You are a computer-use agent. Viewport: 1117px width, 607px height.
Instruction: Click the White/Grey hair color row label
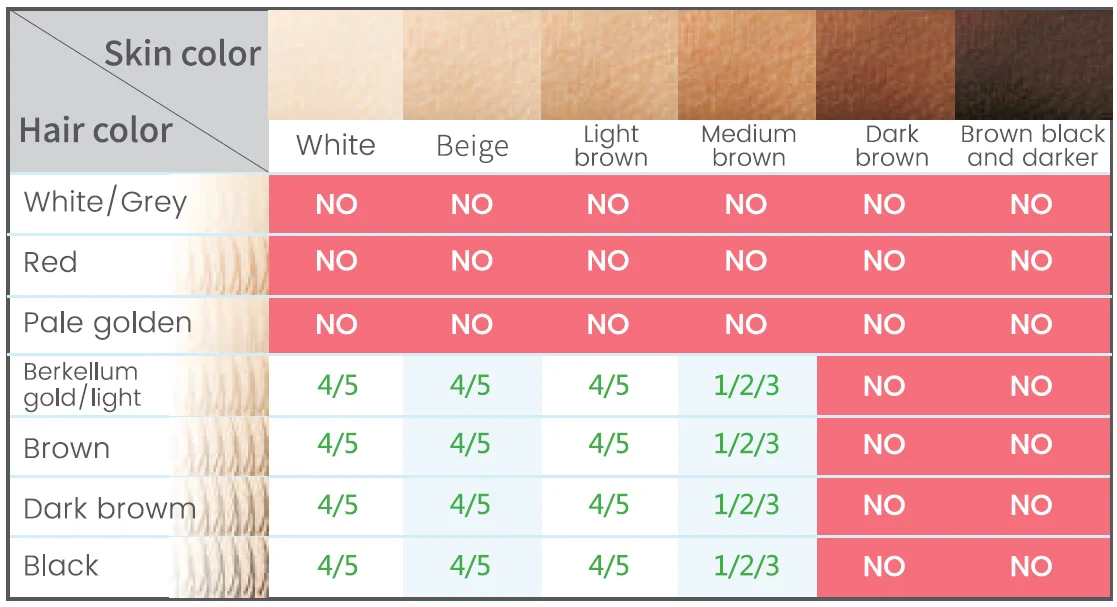click(x=105, y=203)
